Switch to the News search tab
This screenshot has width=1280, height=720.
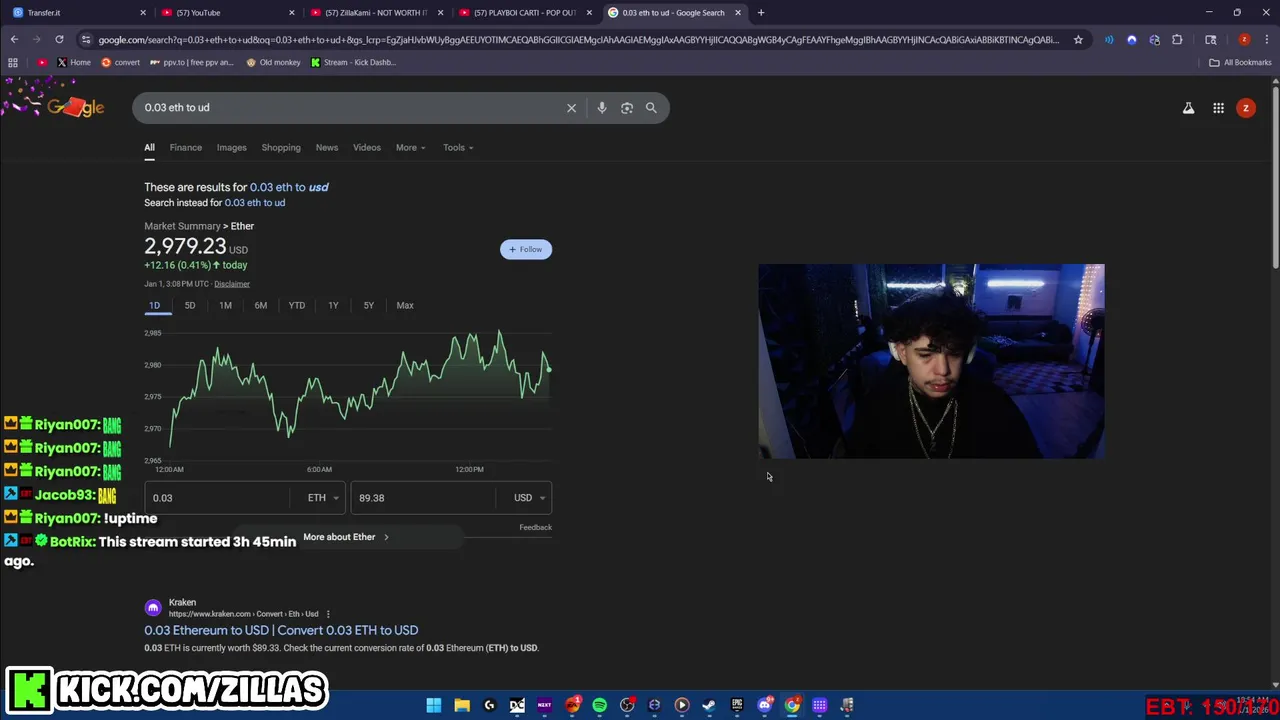[327, 148]
